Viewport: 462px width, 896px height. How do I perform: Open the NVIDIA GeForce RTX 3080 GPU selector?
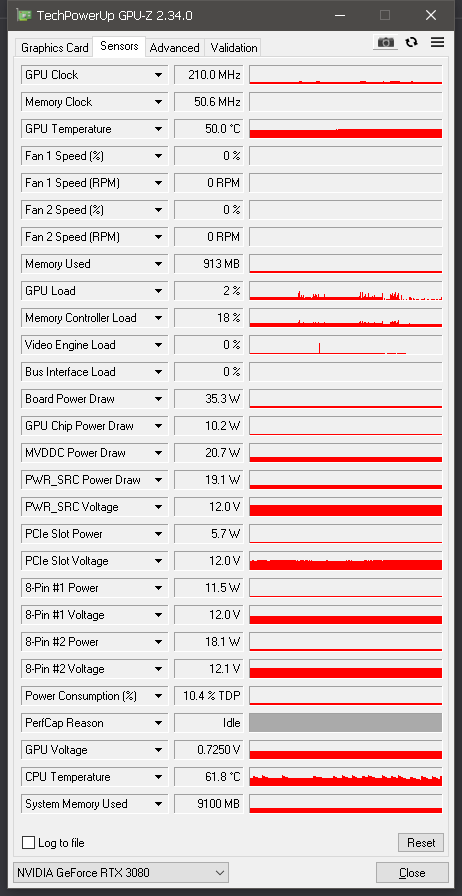121,873
